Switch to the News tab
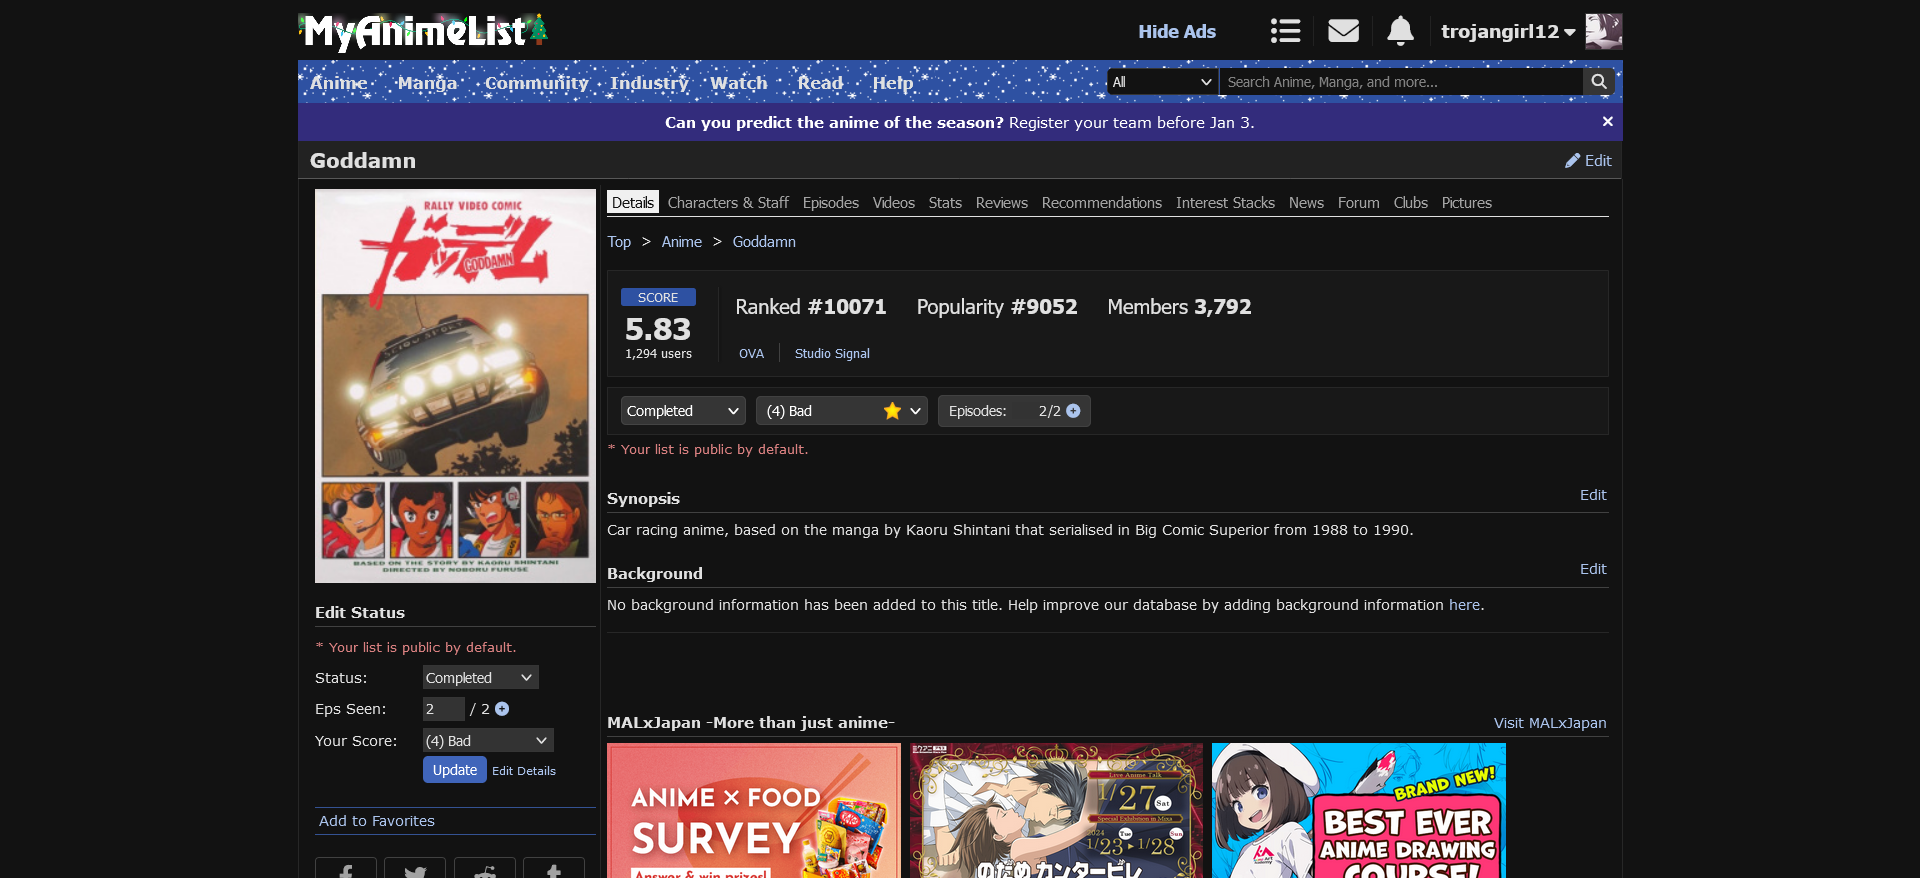 point(1306,203)
